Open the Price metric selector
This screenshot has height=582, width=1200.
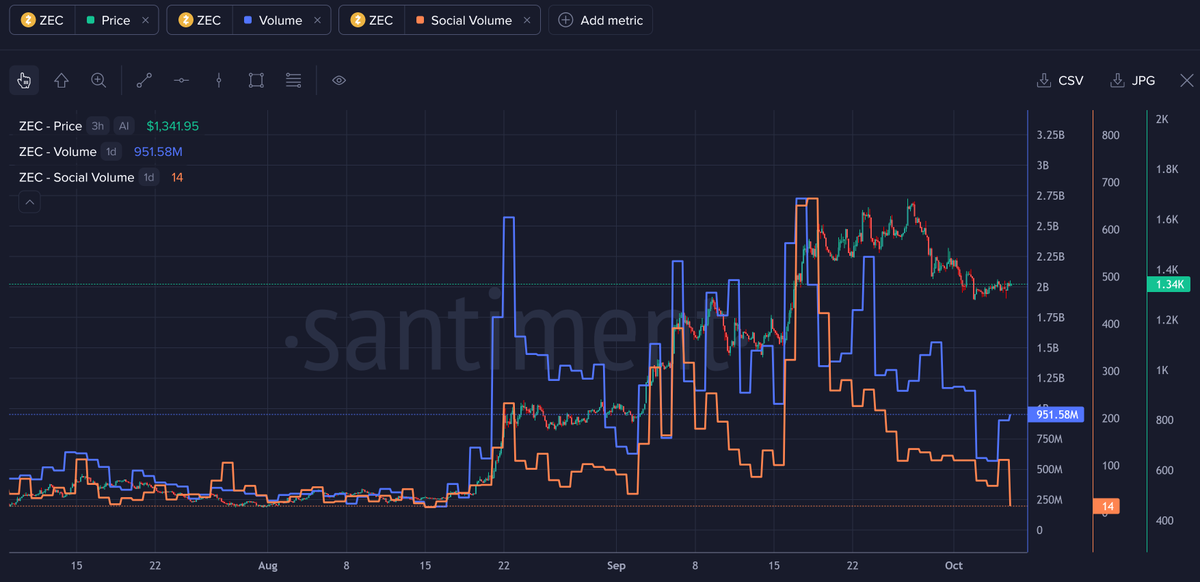point(108,20)
